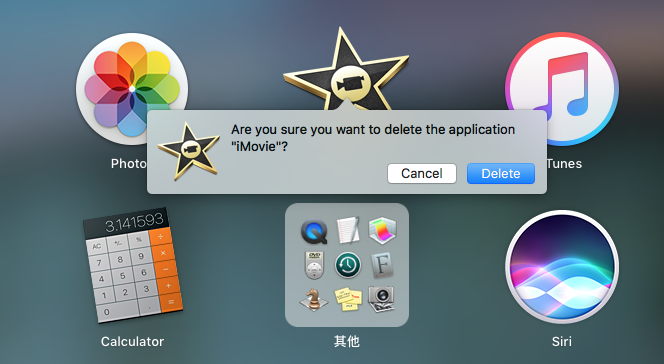Open TextEdit in the 其他 folder

tap(348, 231)
